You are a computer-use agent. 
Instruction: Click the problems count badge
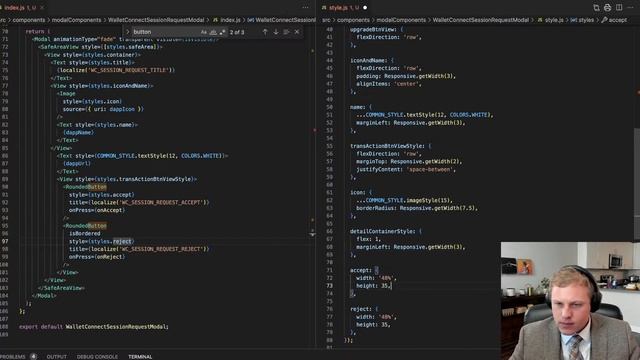[x=33, y=356]
